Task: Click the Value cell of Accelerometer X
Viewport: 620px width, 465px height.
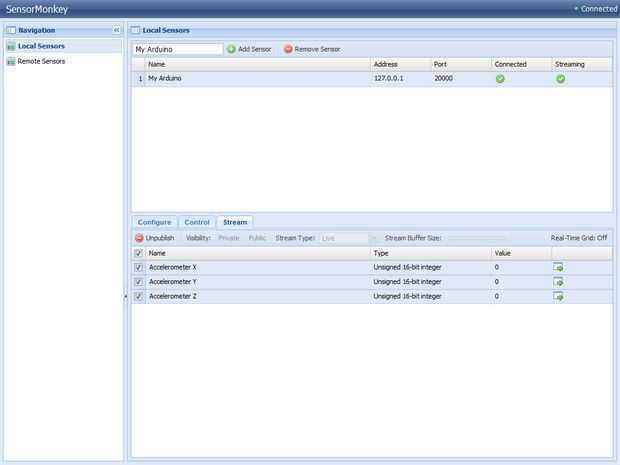Action: coord(521,267)
